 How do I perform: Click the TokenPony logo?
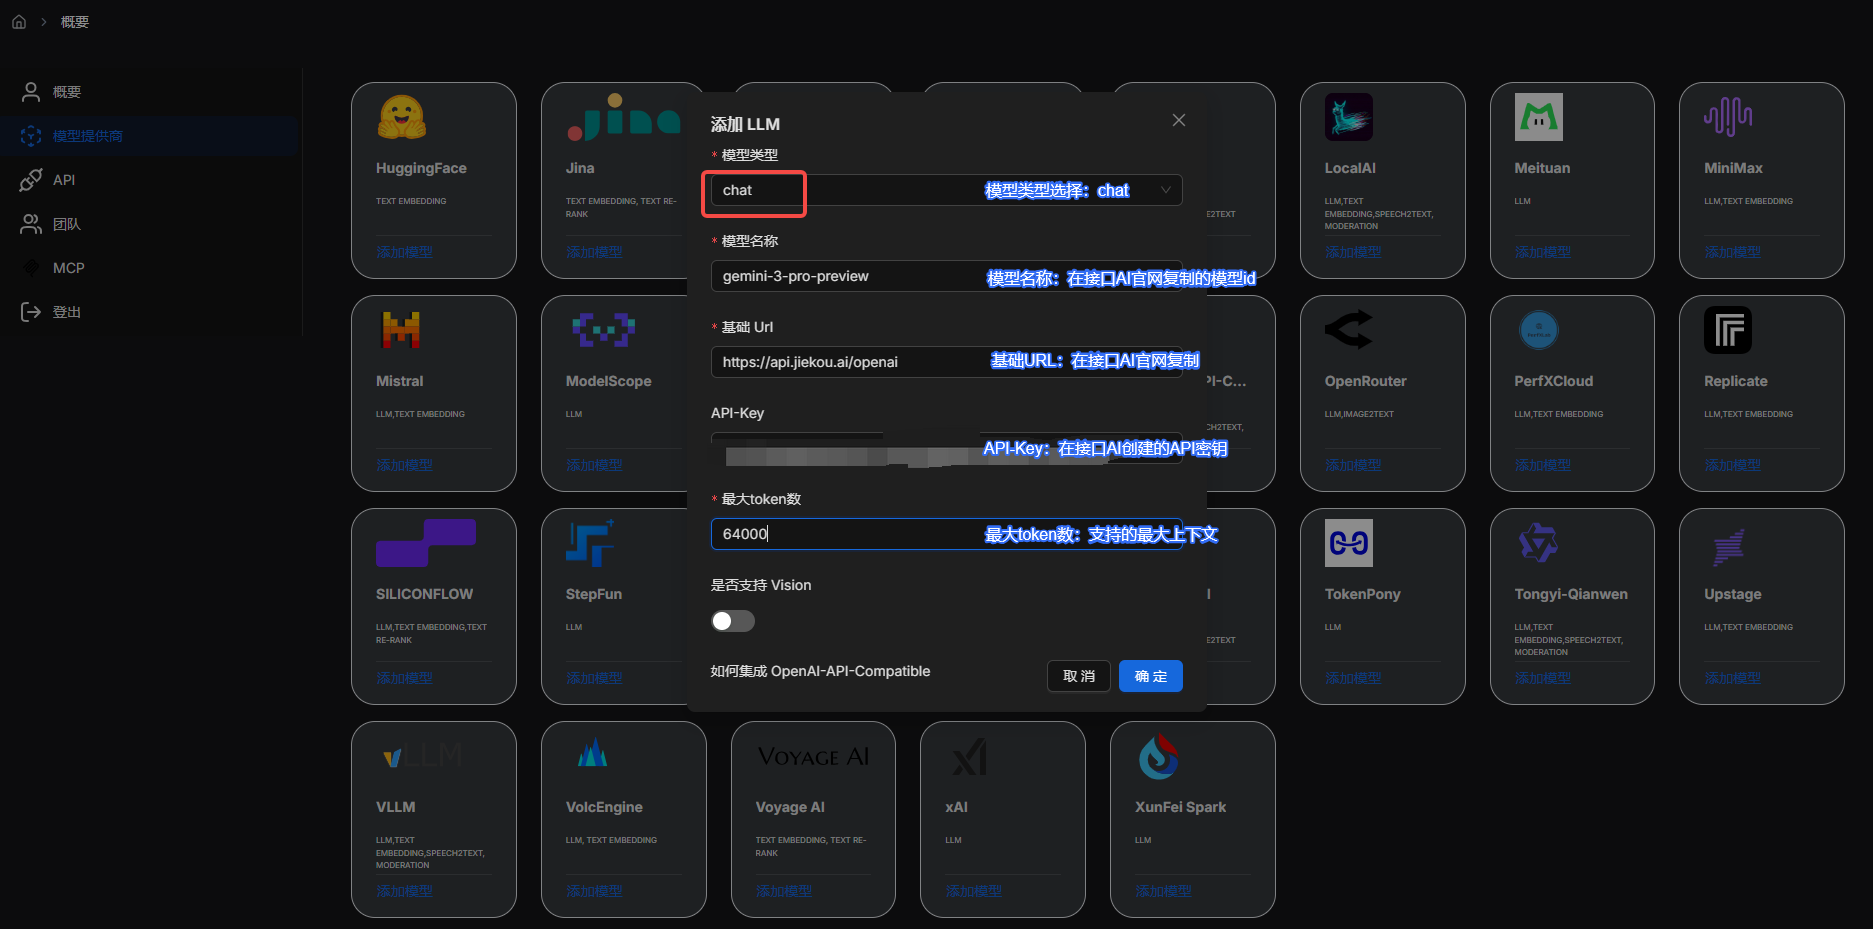[1349, 543]
